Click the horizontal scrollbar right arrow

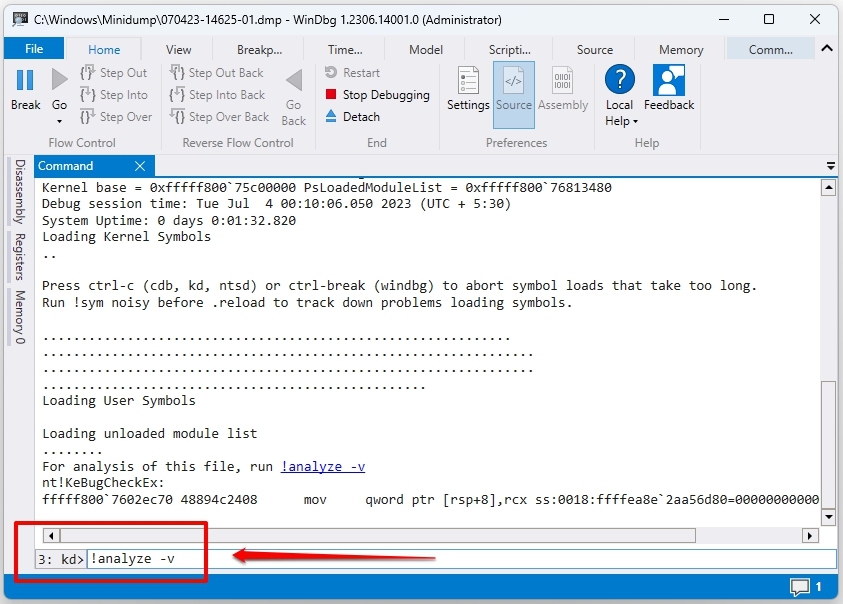(810, 536)
